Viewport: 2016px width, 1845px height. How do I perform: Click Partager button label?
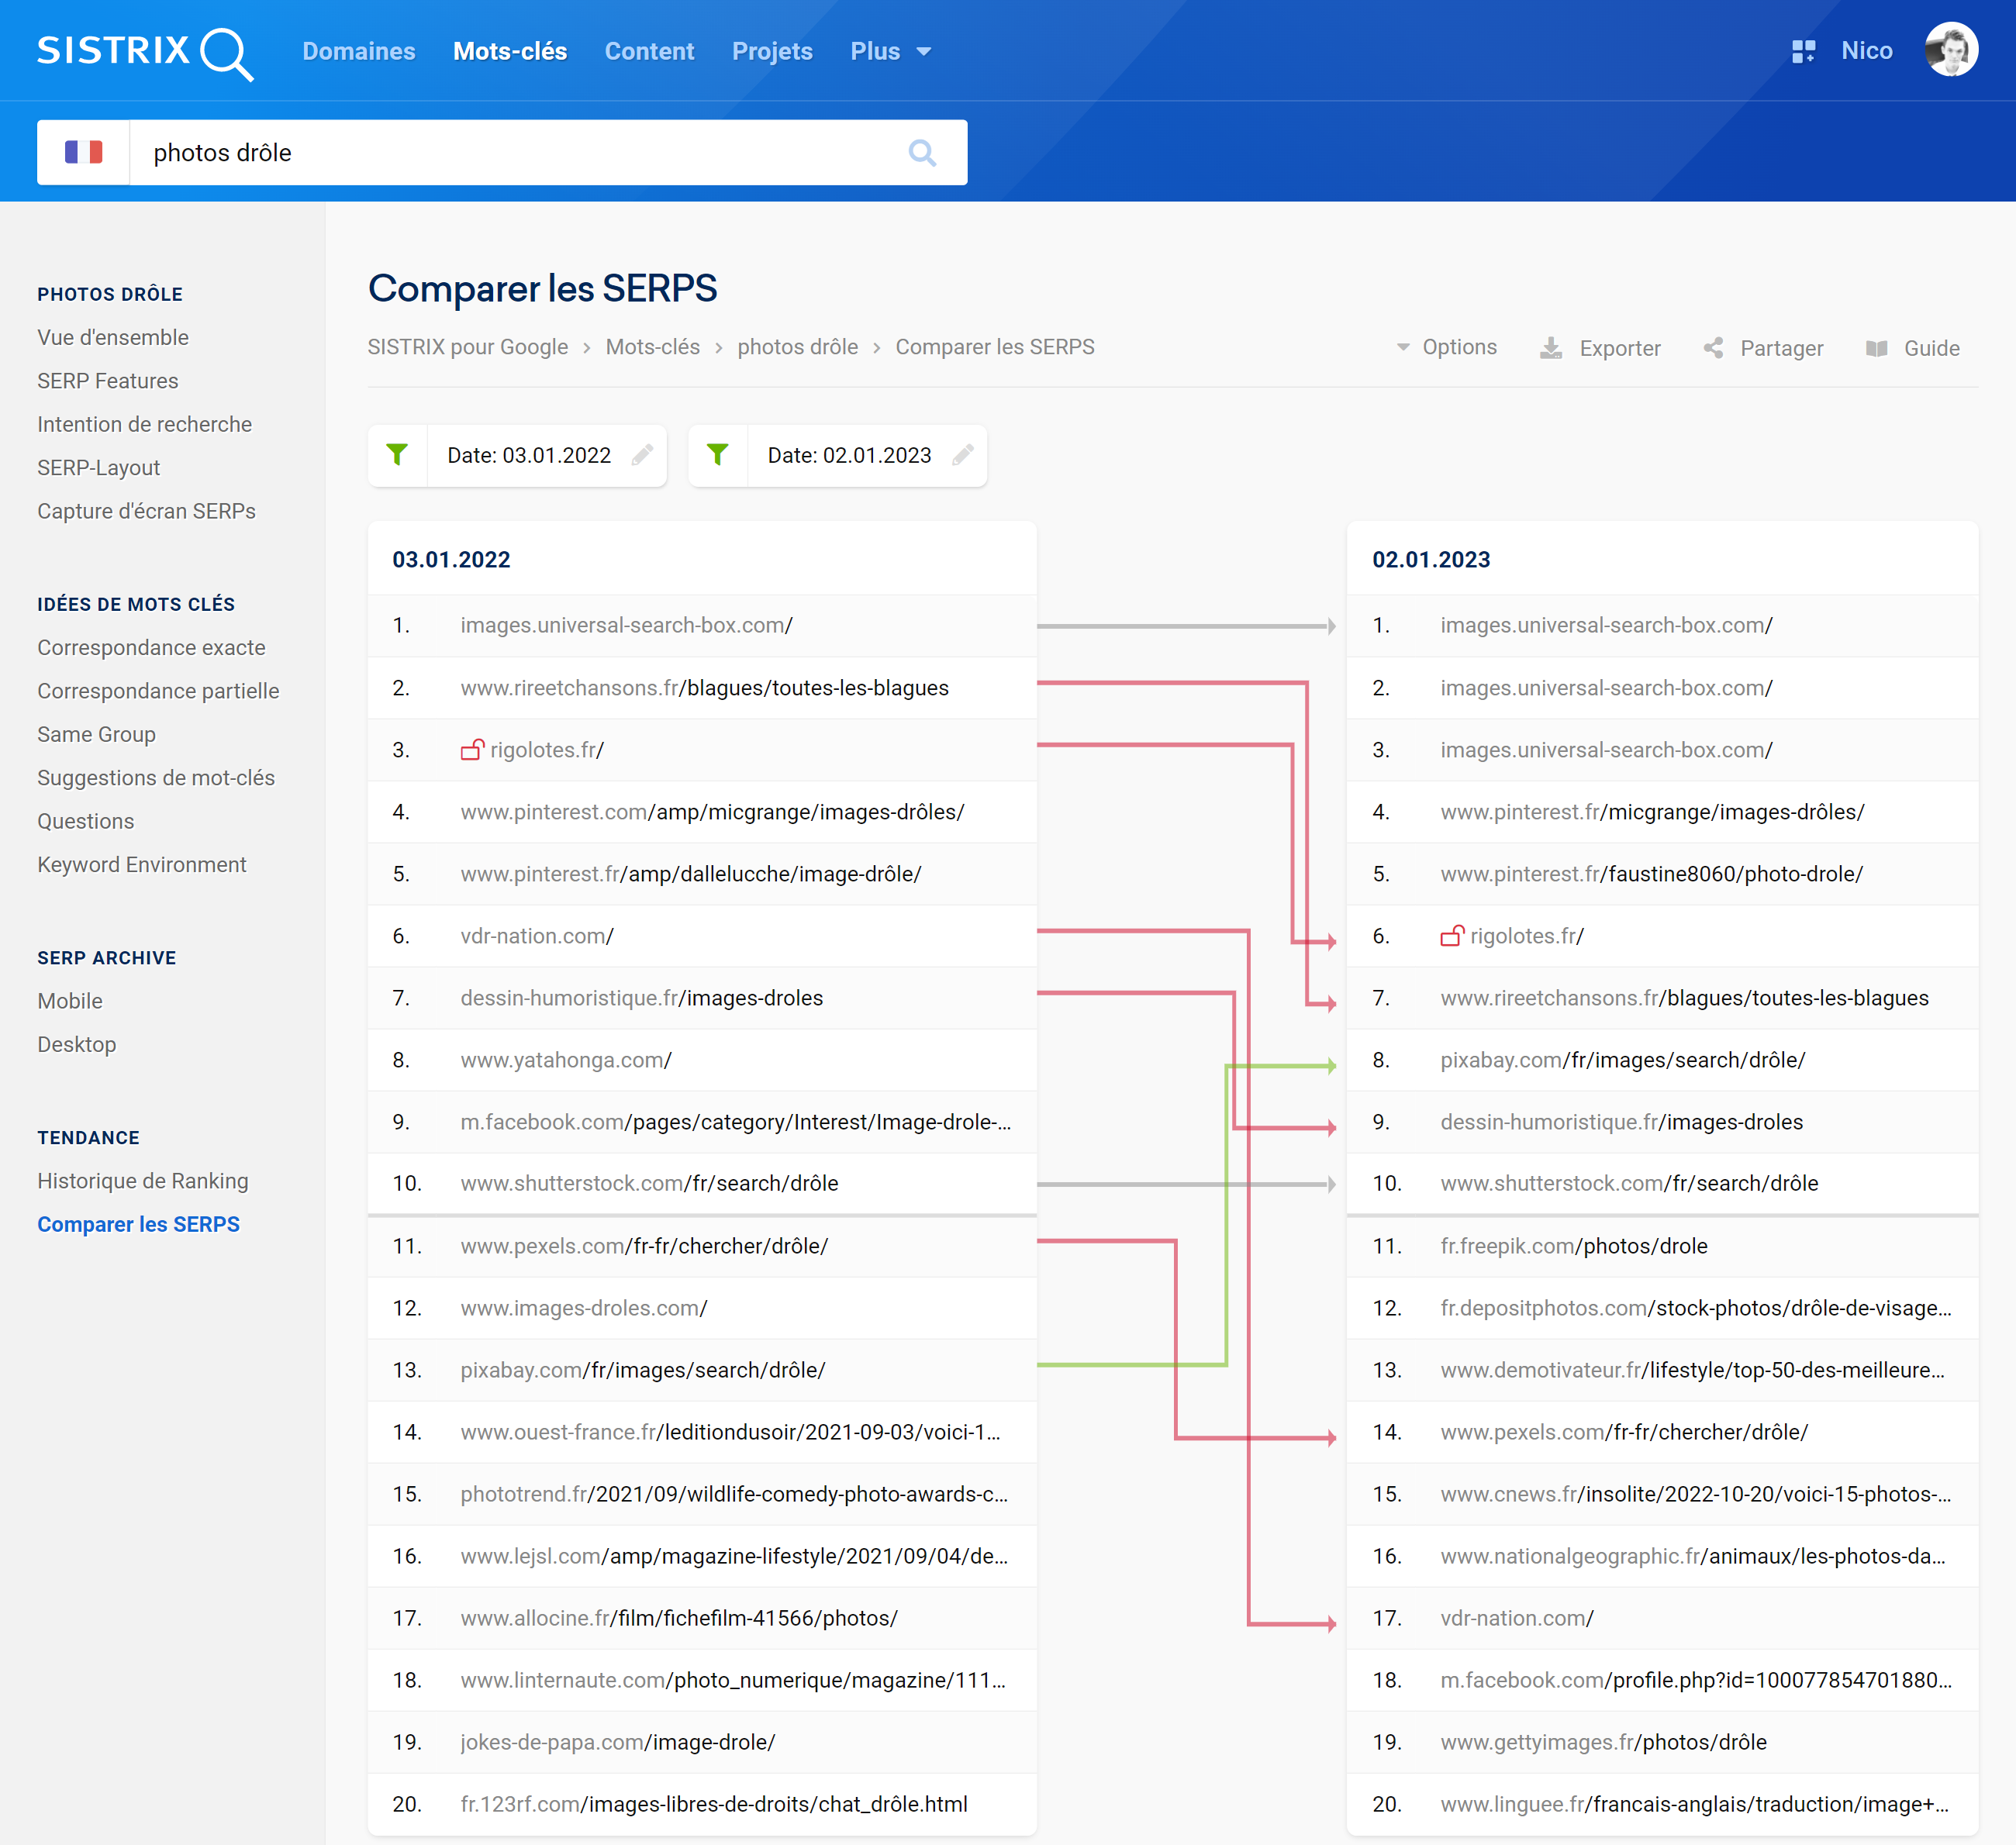tap(1782, 348)
